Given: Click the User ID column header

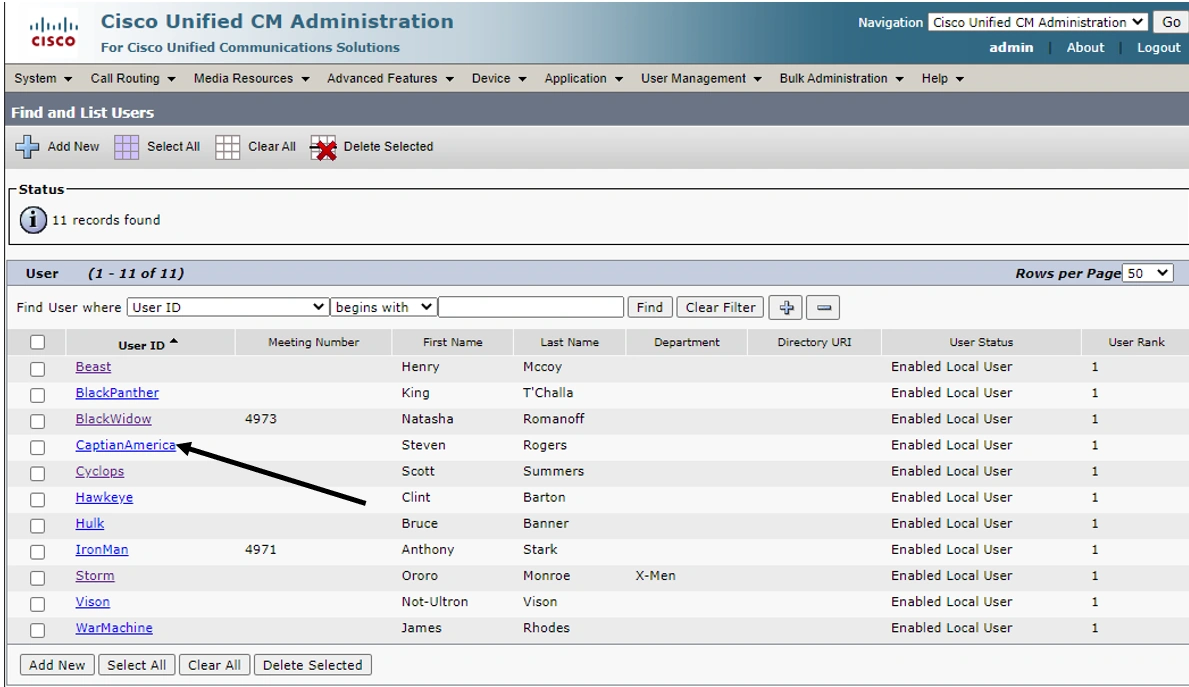Looking at the screenshot, I should [141, 345].
